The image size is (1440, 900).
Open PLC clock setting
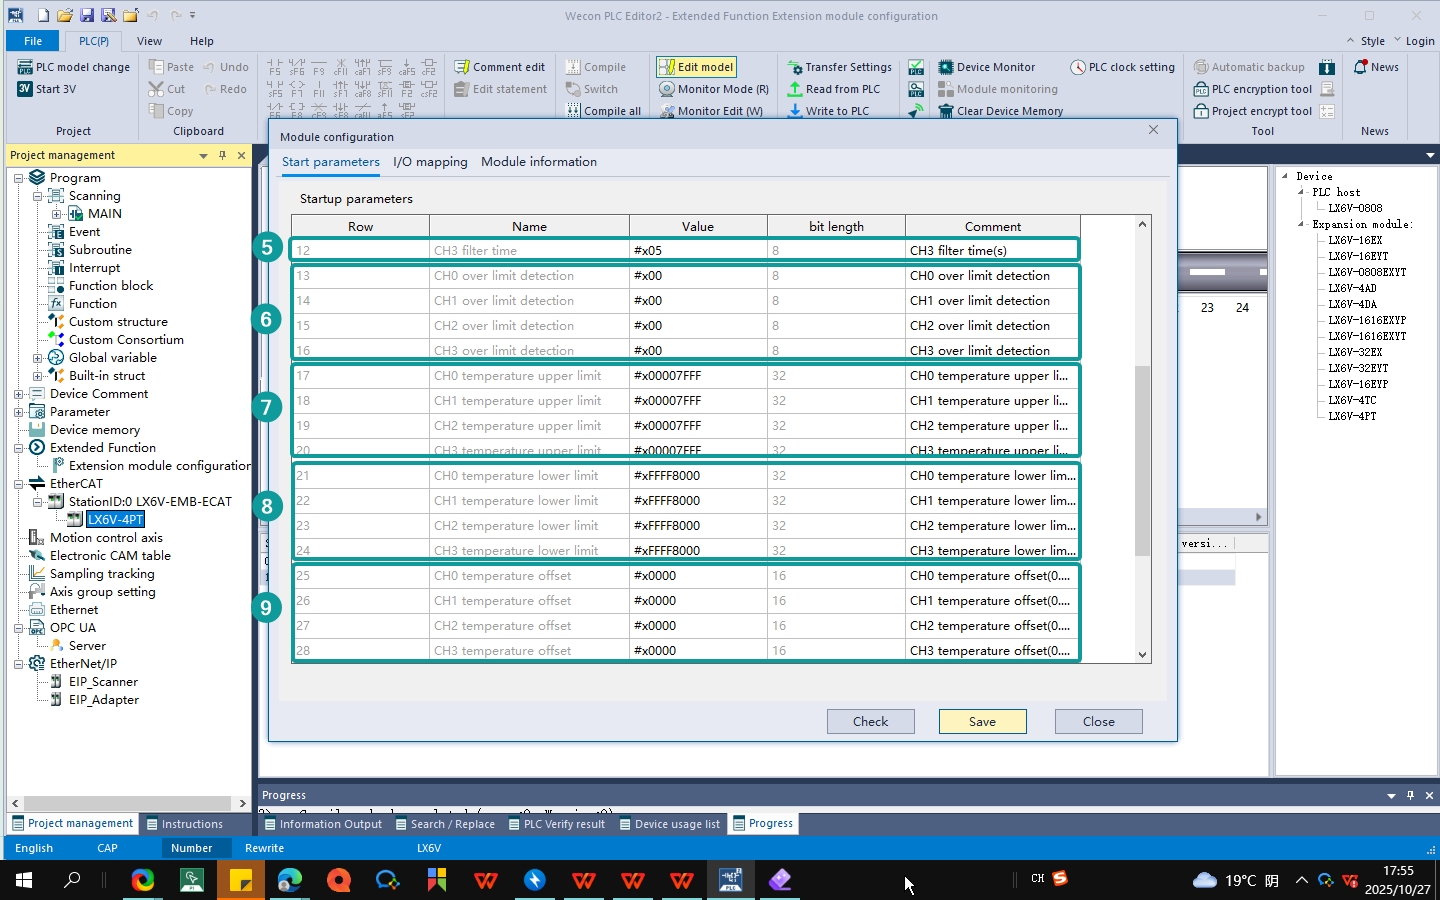point(1122,67)
